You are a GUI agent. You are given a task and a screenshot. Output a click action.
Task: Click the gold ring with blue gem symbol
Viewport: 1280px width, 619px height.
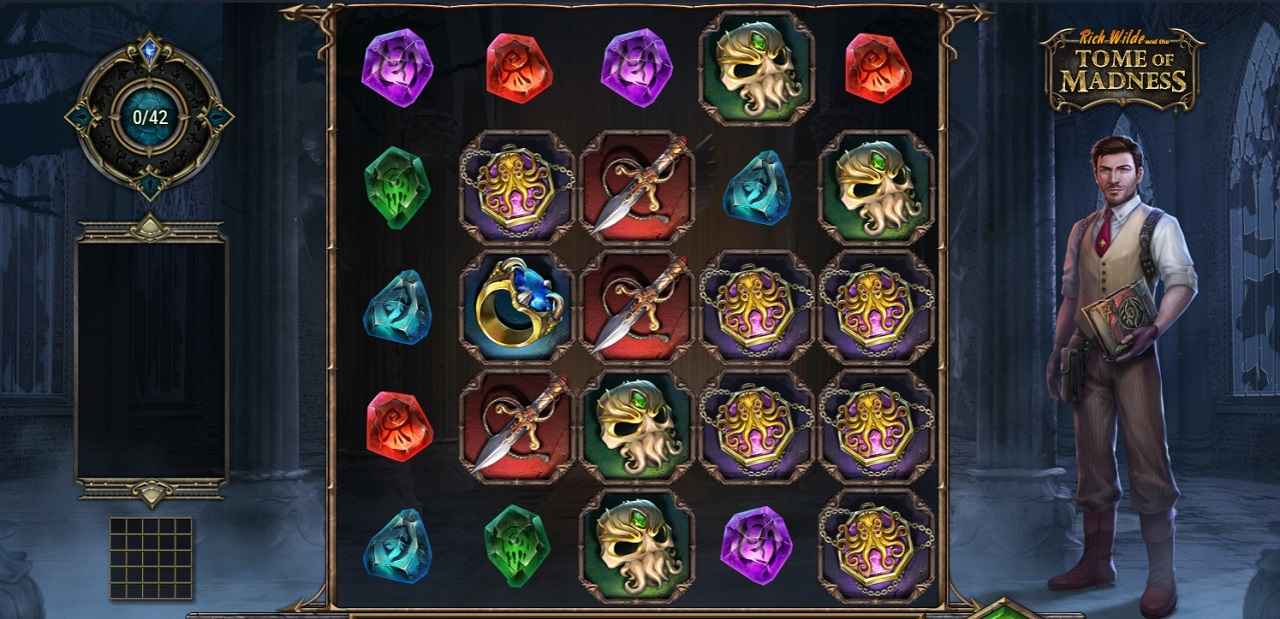tap(517, 307)
